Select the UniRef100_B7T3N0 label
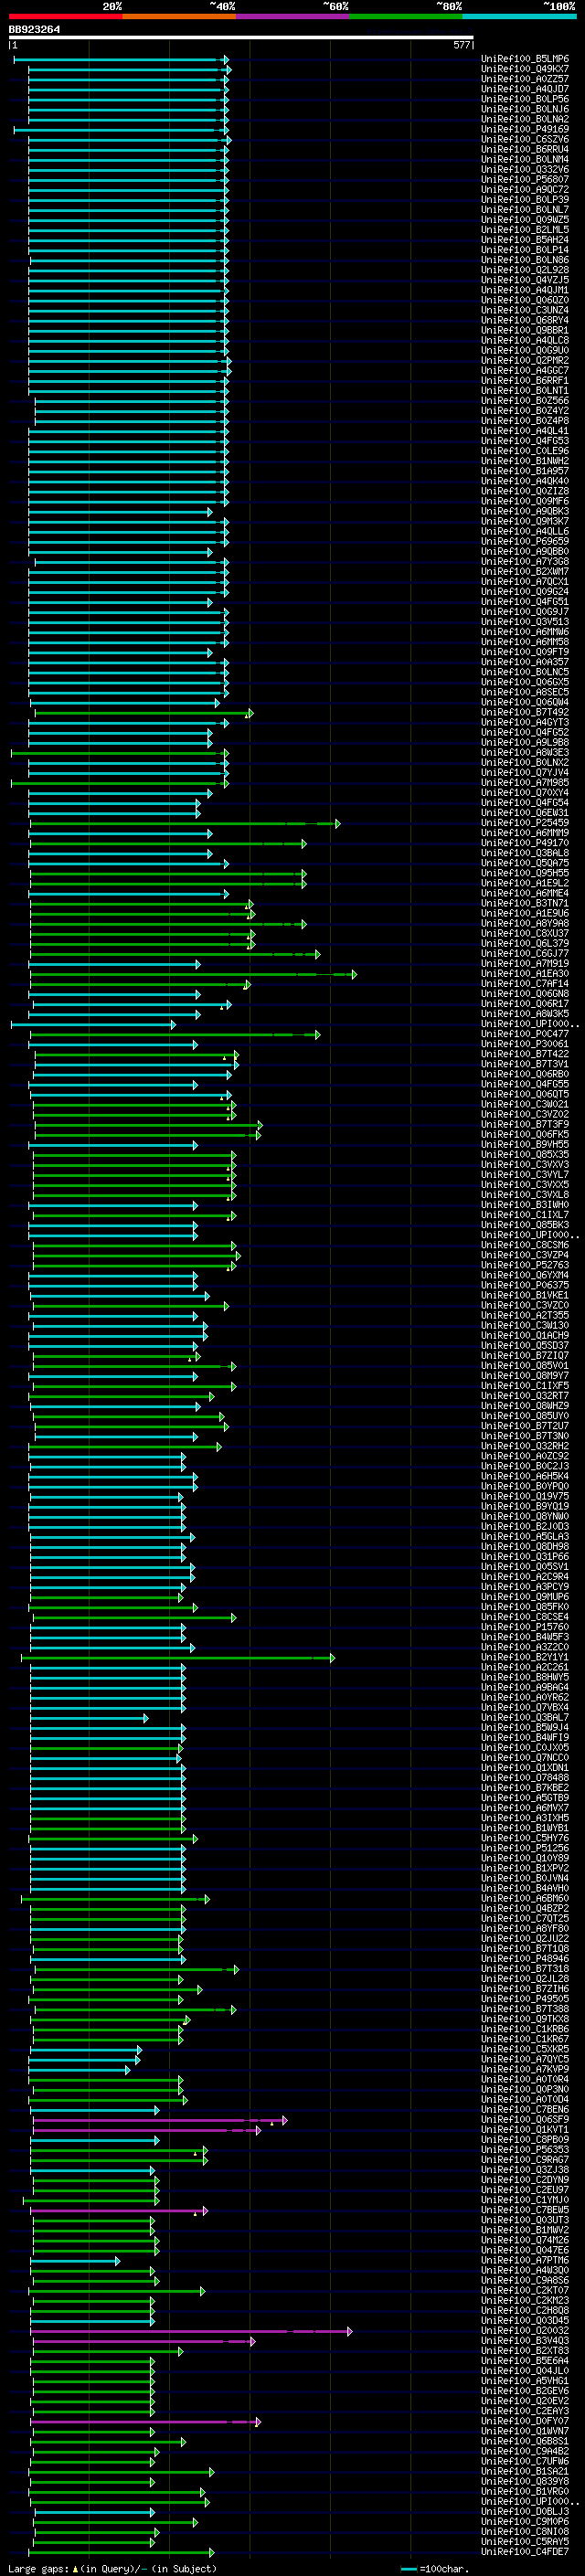585x2576 pixels. click(x=525, y=1436)
